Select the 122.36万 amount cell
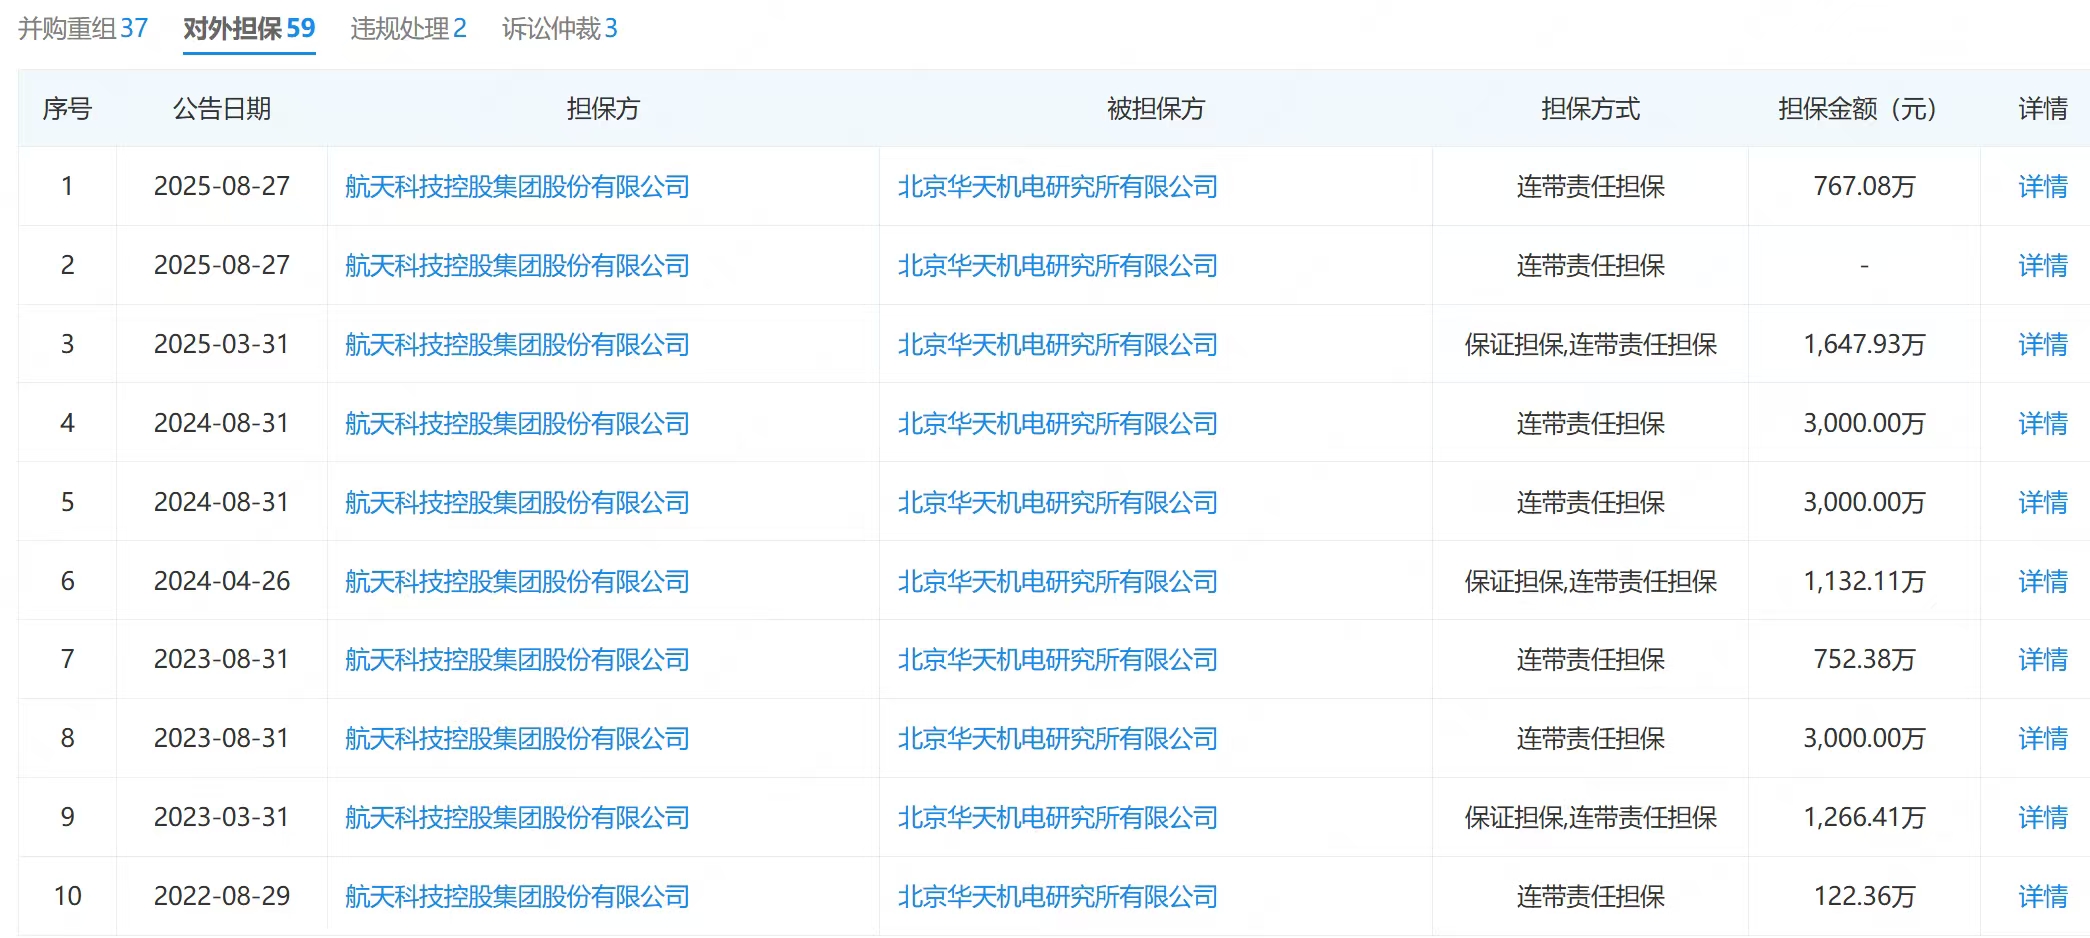 click(x=1864, y=897)
